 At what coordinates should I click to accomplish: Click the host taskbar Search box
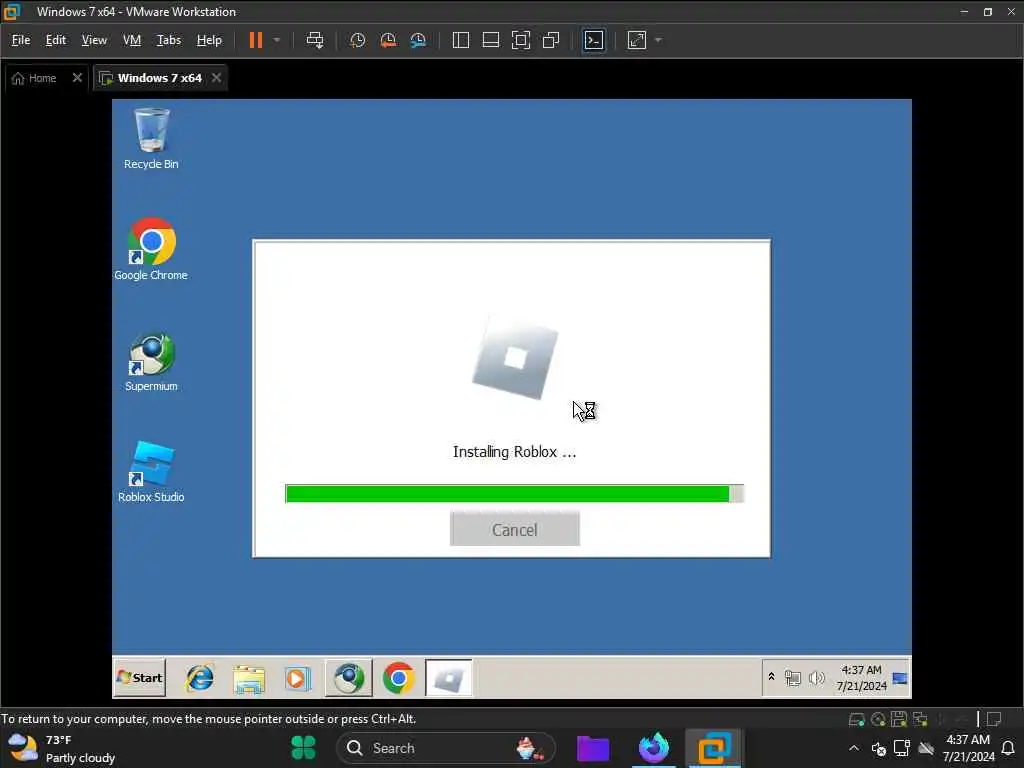point(446,748)
